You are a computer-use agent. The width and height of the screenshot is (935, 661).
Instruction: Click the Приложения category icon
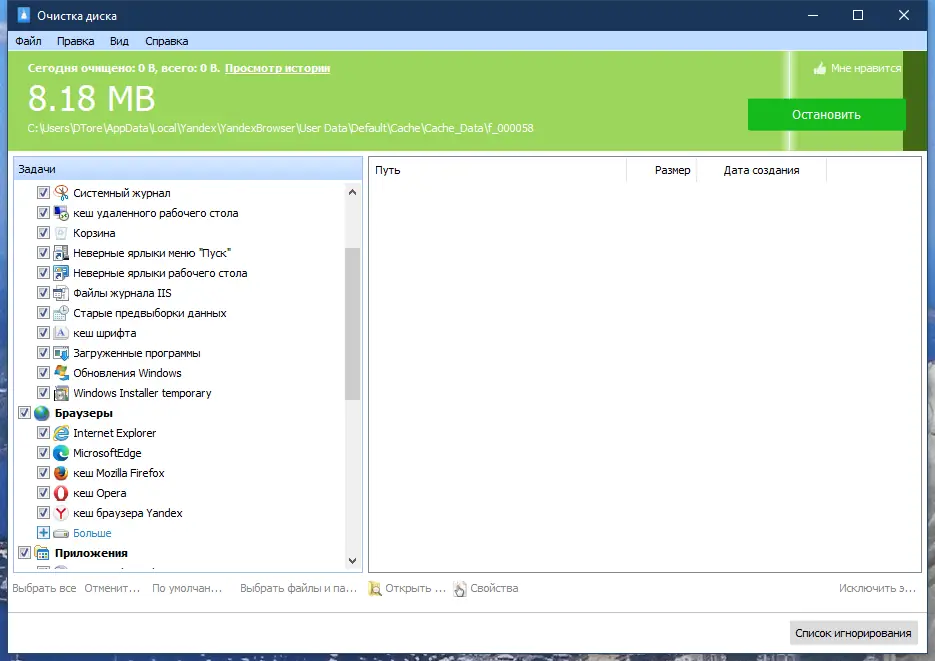click(x=42, y=553)
